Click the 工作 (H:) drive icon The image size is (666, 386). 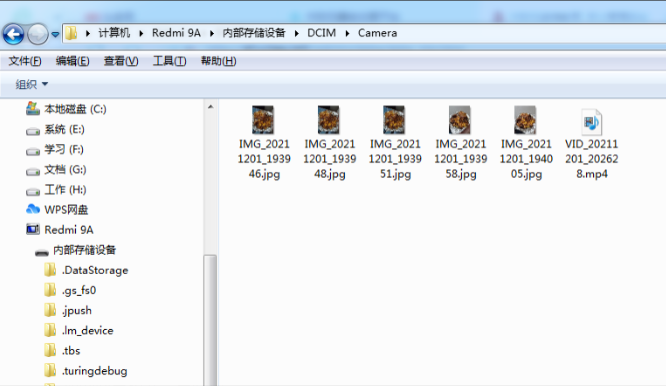33,191
